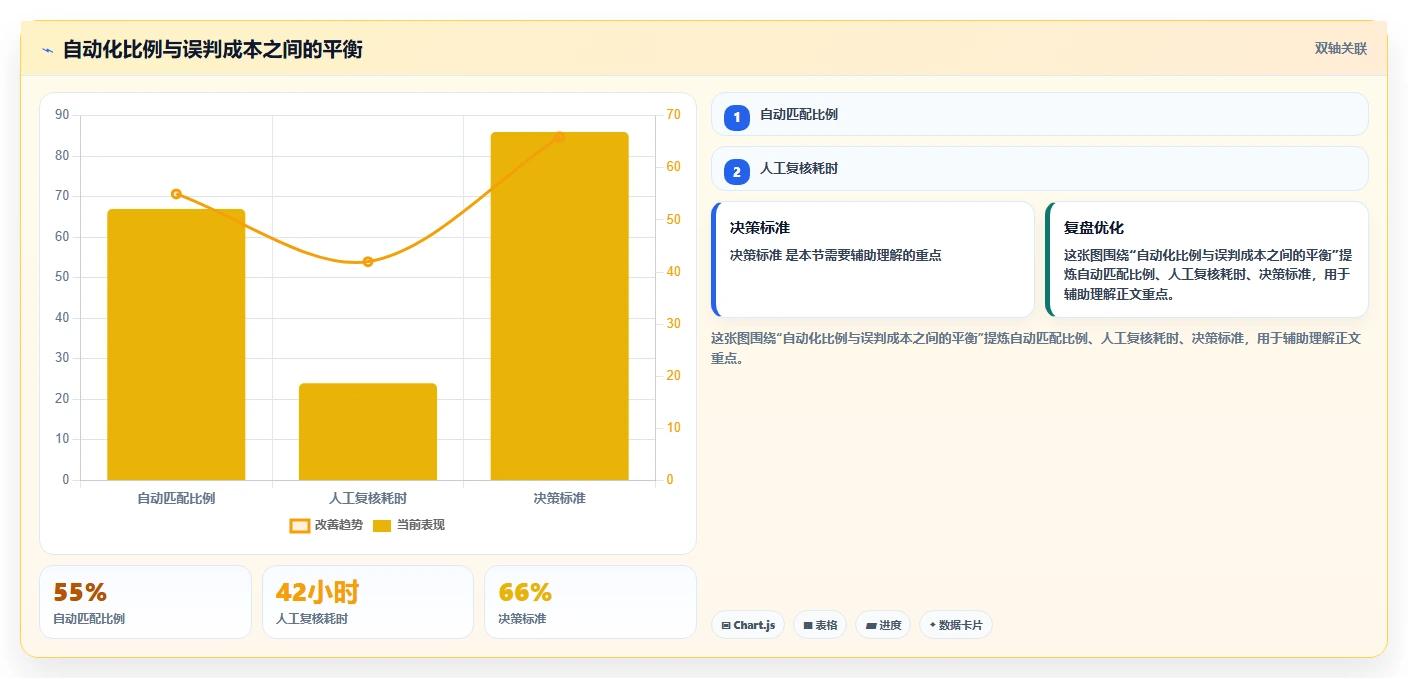The image size is (1408, 678).
Task: Click the chart title 自动化比例与误判成本之间的平衡
Action: (x=213, y=49)
